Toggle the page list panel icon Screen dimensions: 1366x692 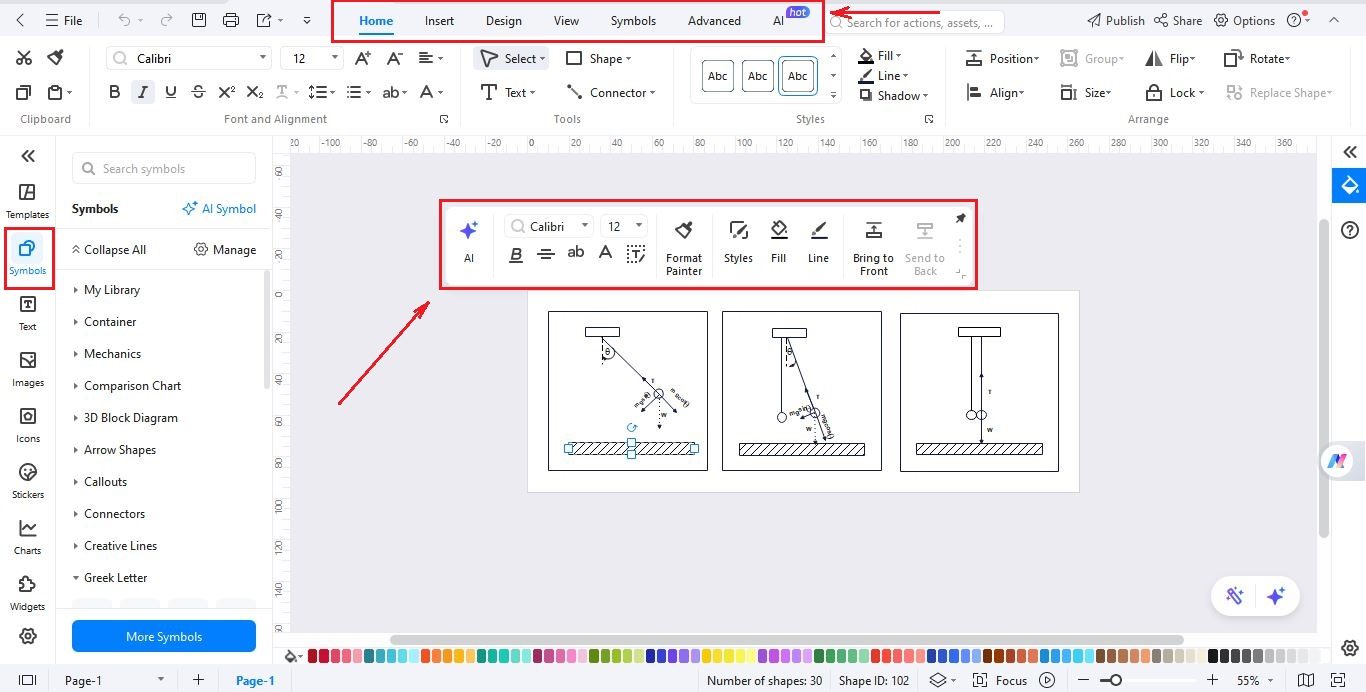[27, 680]
